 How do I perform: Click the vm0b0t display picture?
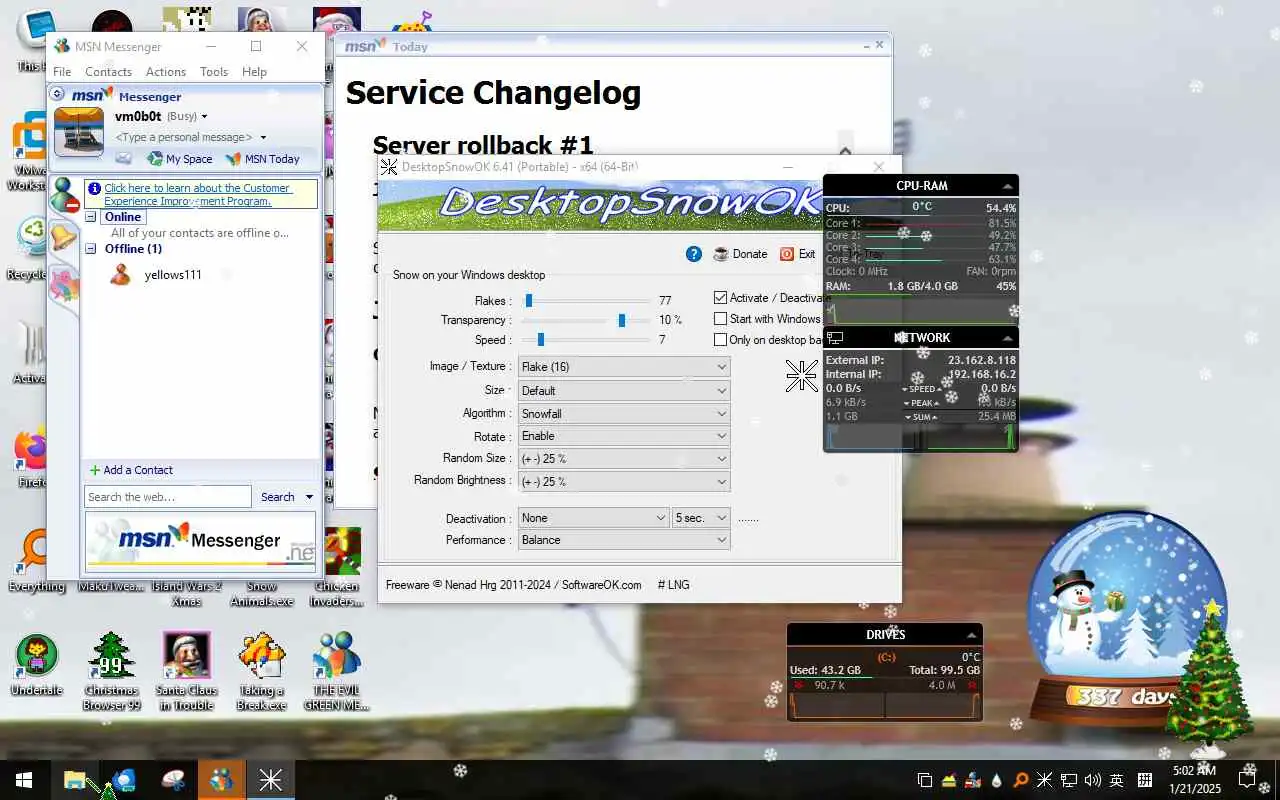pyautogui.click(x=79, y=131)
